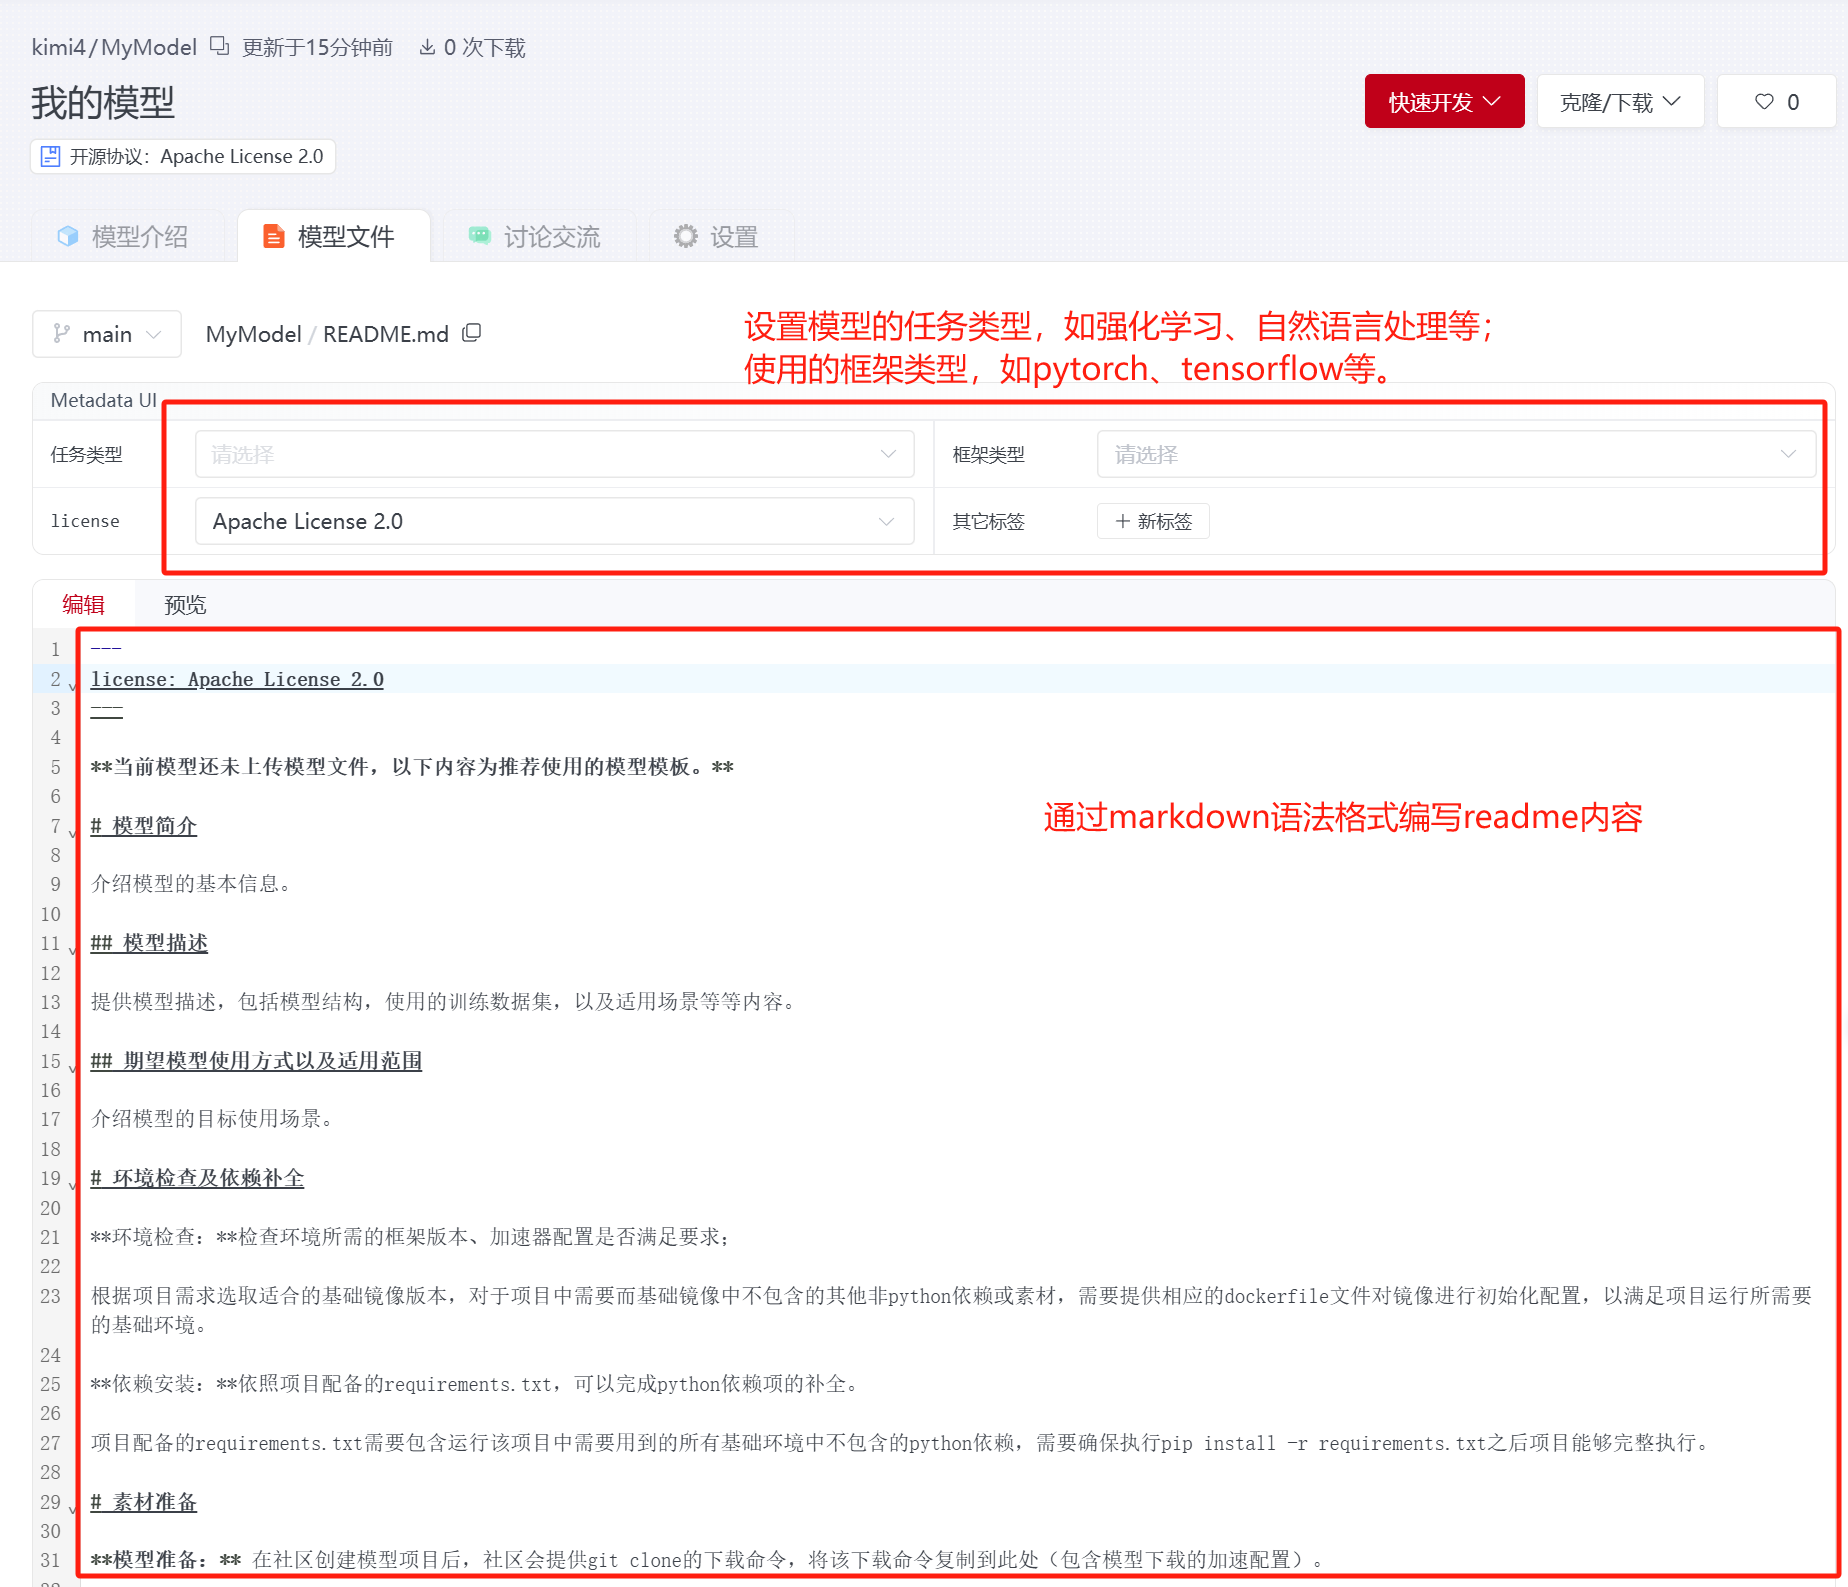Copy README.md file path icon
Image resolution: width=1848 pixels, height=1587 pixels.
[x=472, y=333]
